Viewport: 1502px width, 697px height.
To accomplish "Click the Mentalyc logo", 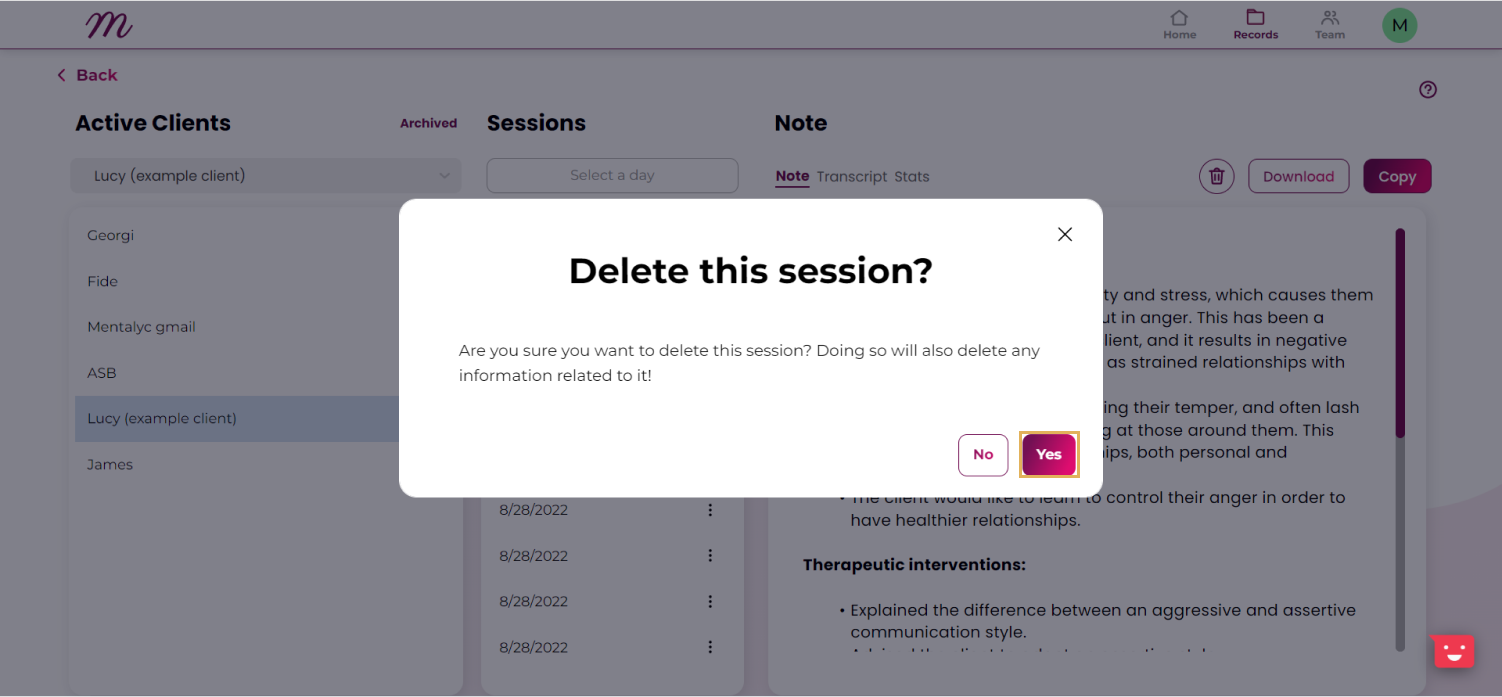I will click(109, 25).
